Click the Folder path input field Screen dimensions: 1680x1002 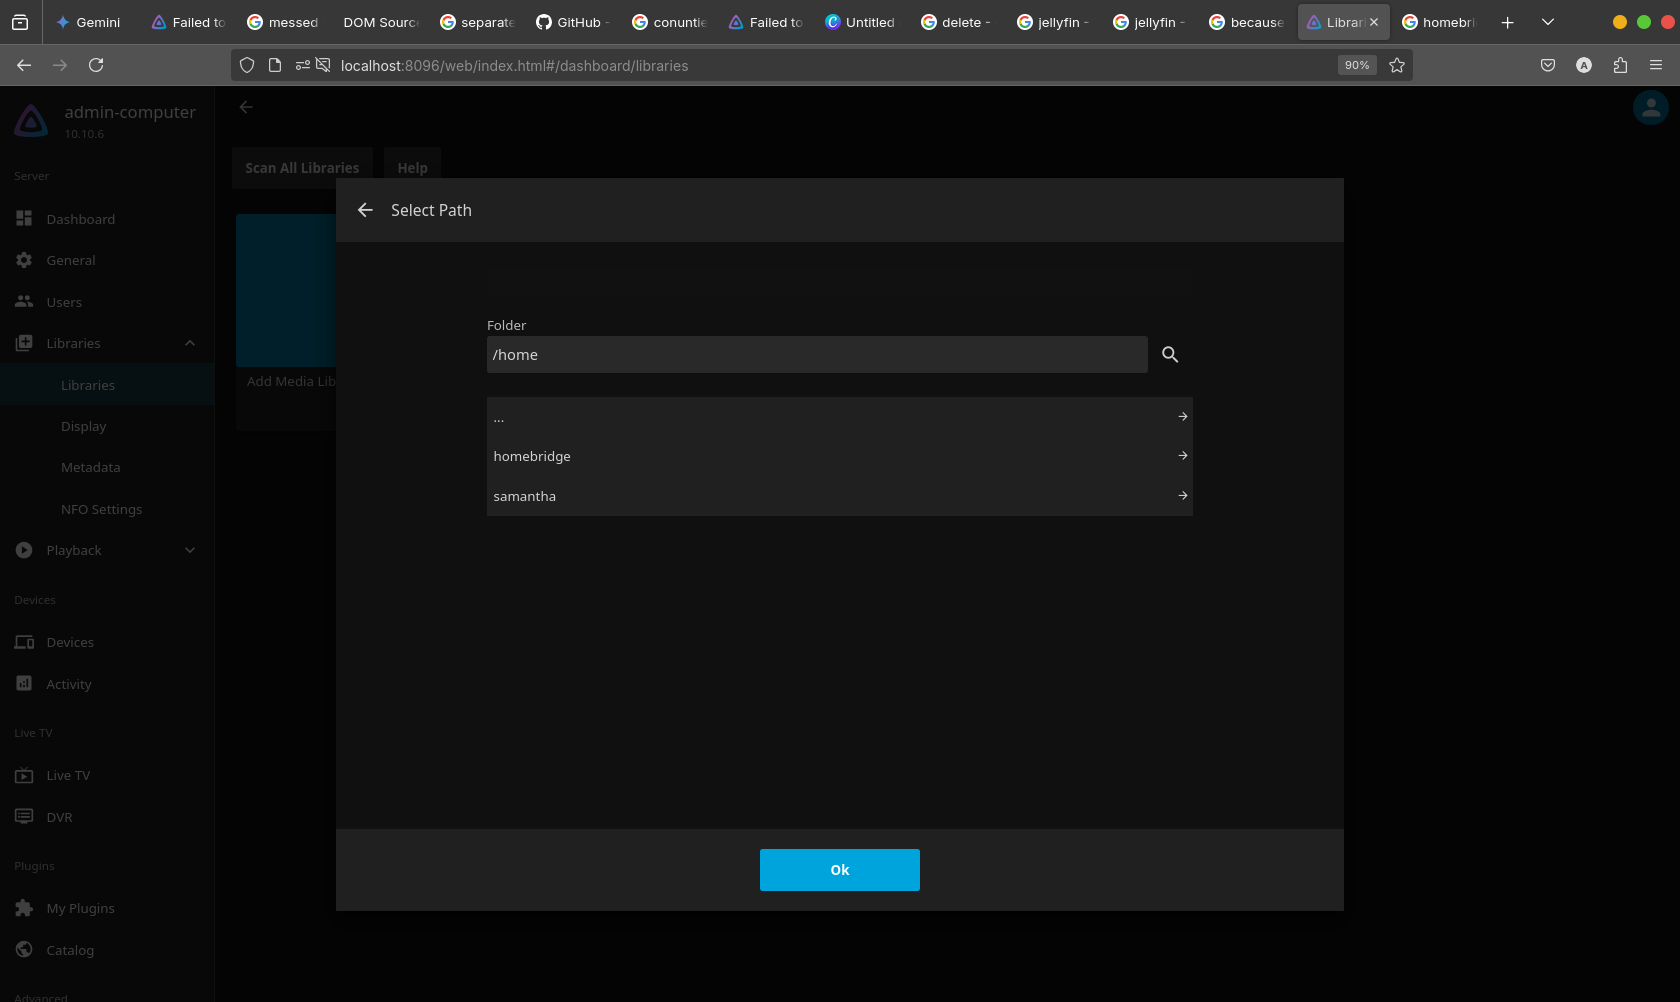[x=816, y=355]
